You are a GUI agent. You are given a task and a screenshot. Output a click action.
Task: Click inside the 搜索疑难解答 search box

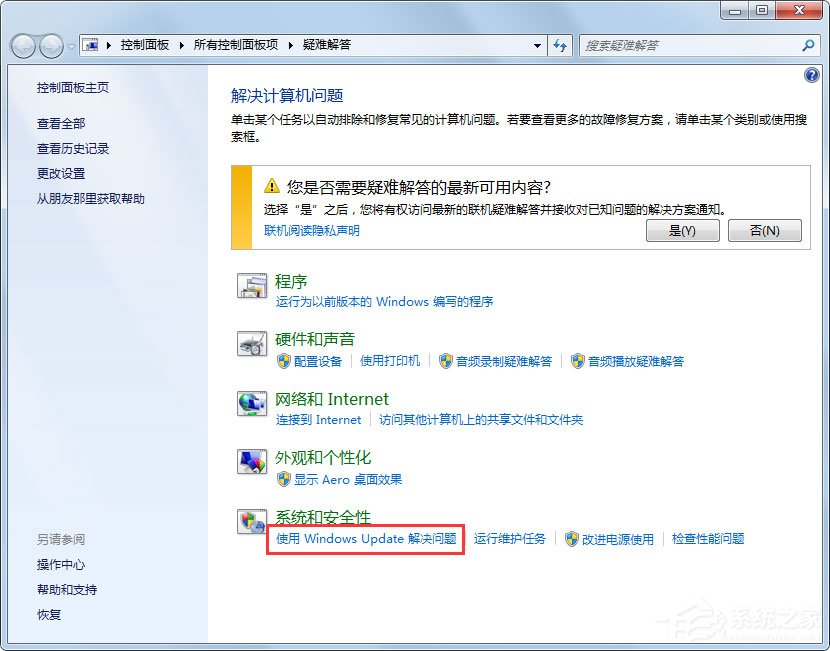click(x=690, y=45)
